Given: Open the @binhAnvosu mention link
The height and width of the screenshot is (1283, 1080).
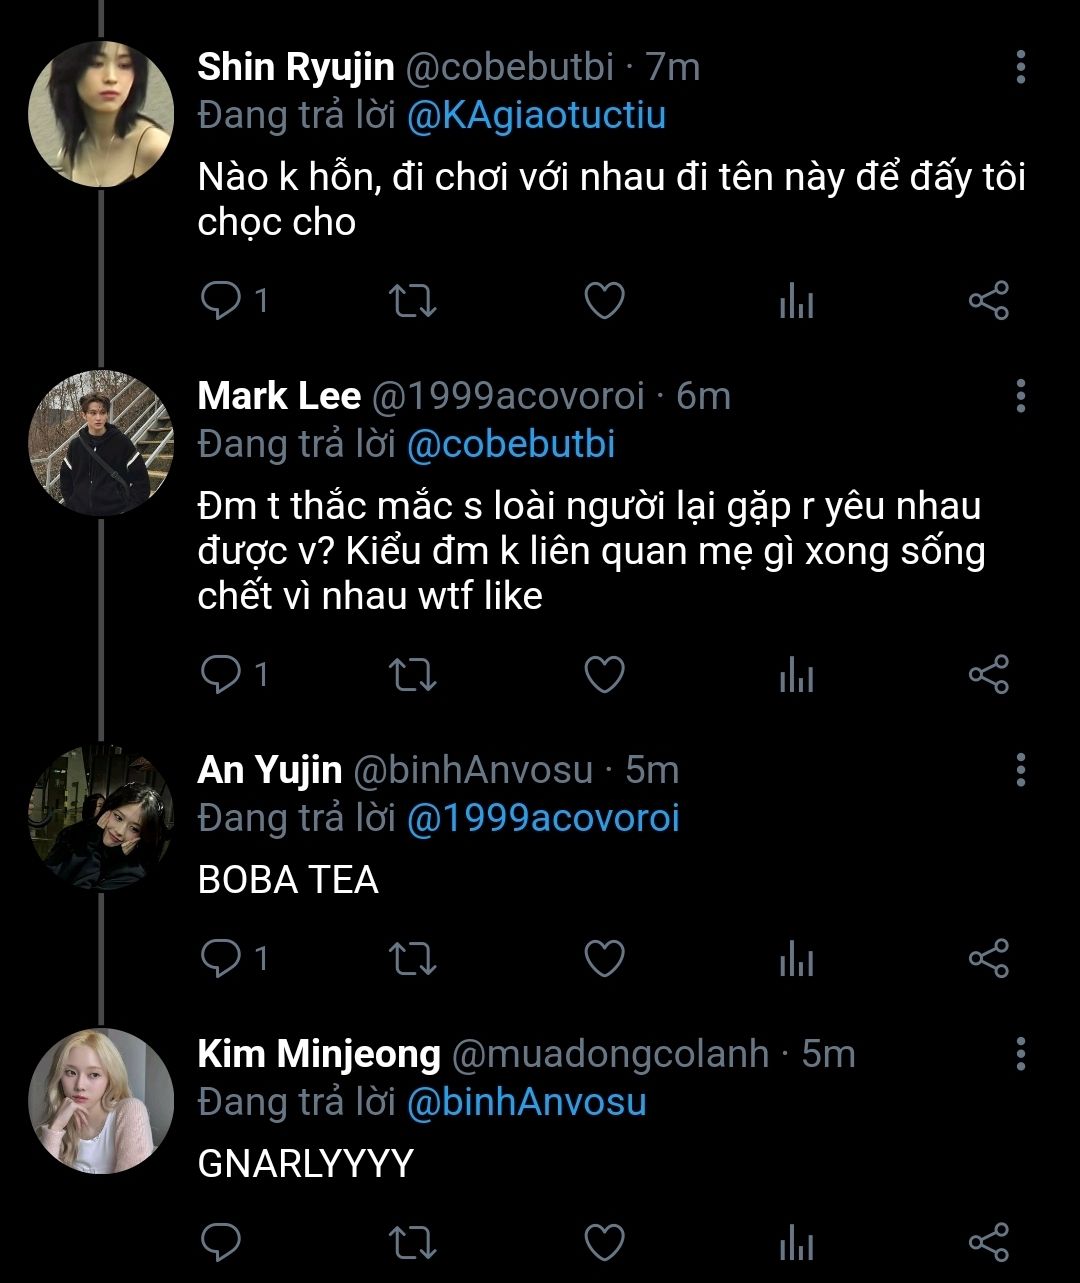Looking at the screenshot, I should [x=526, y=1102].
